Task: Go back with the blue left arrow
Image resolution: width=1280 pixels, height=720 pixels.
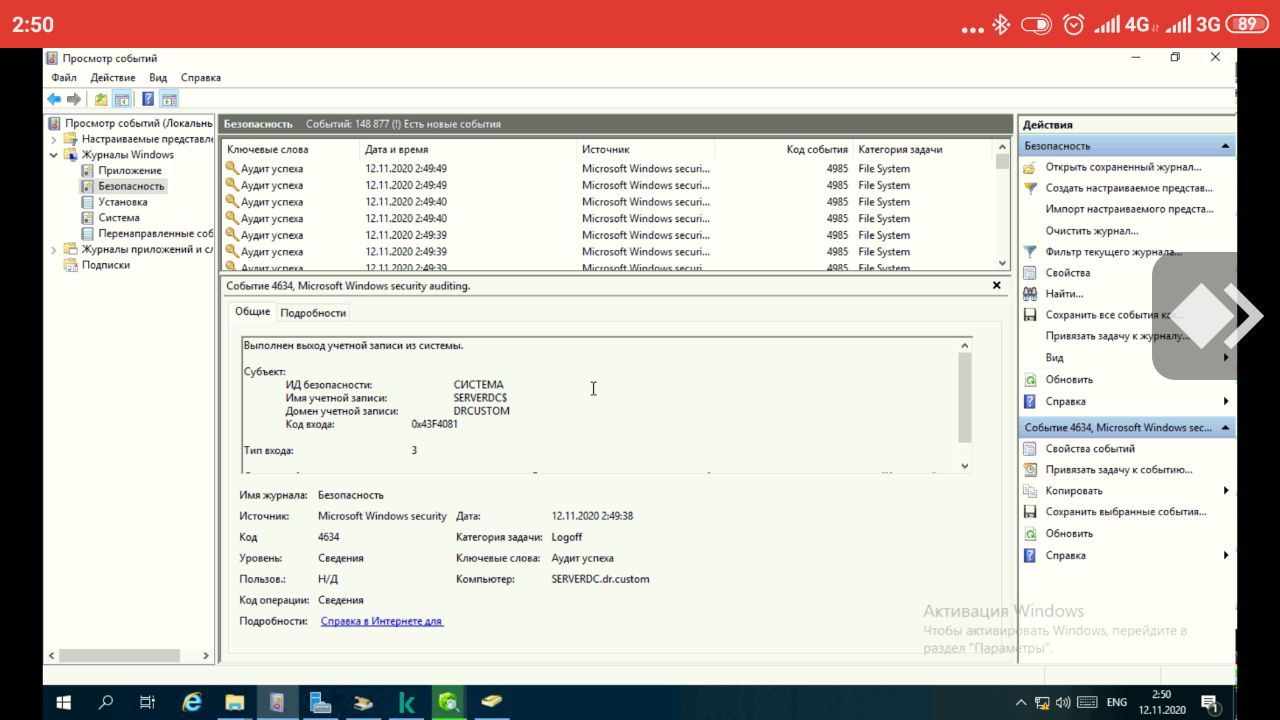Action: pyautogui.click(x=54, y=99)
